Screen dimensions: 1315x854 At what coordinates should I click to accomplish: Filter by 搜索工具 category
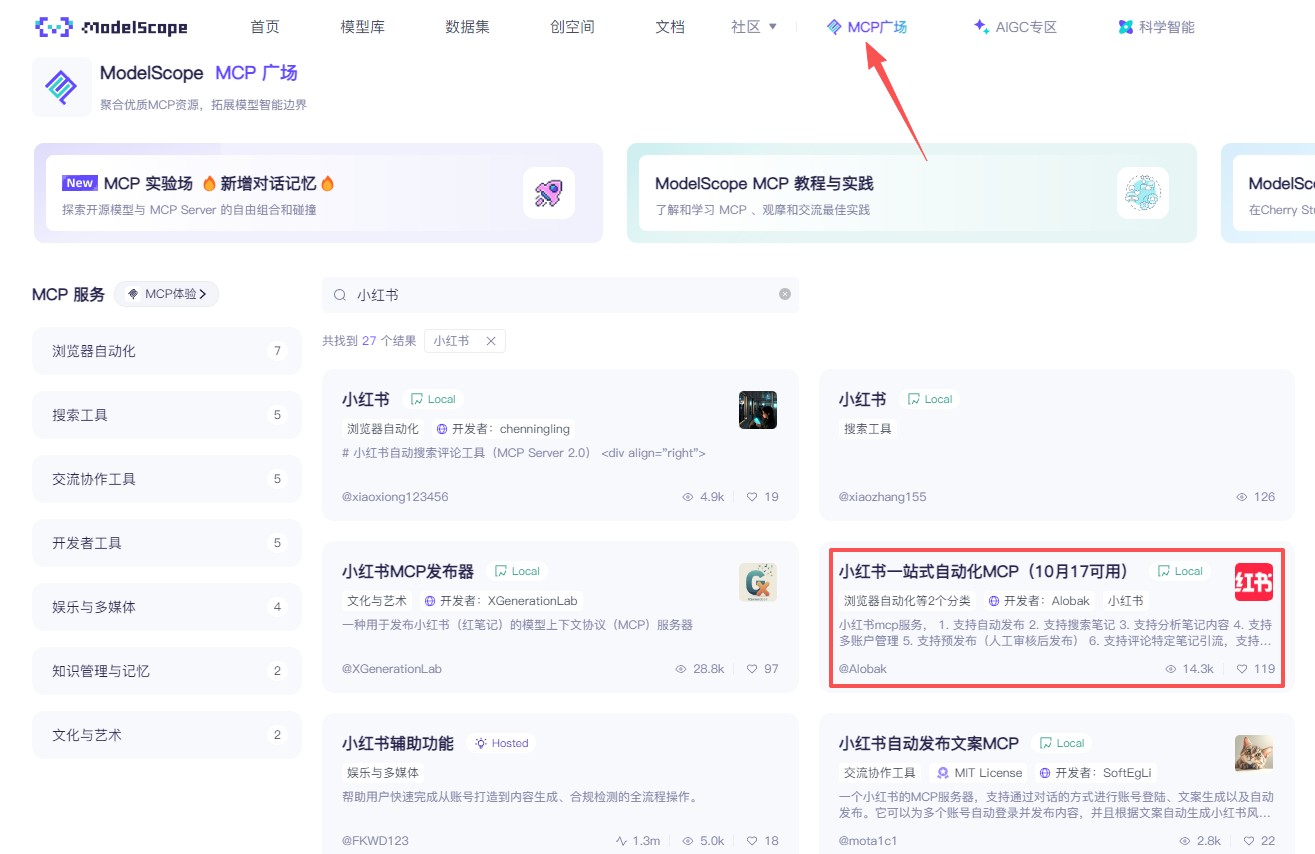(166, 415)
